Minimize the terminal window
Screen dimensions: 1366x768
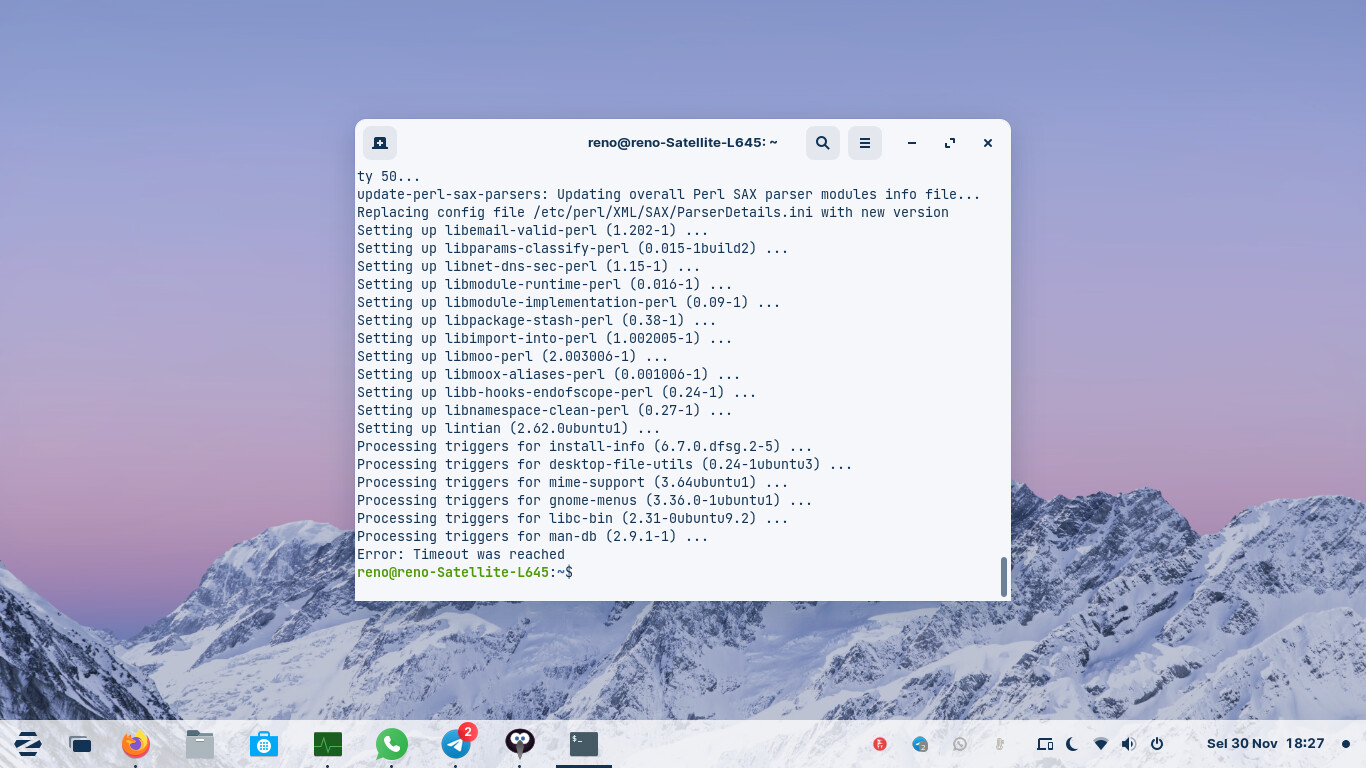coord(912,143)
